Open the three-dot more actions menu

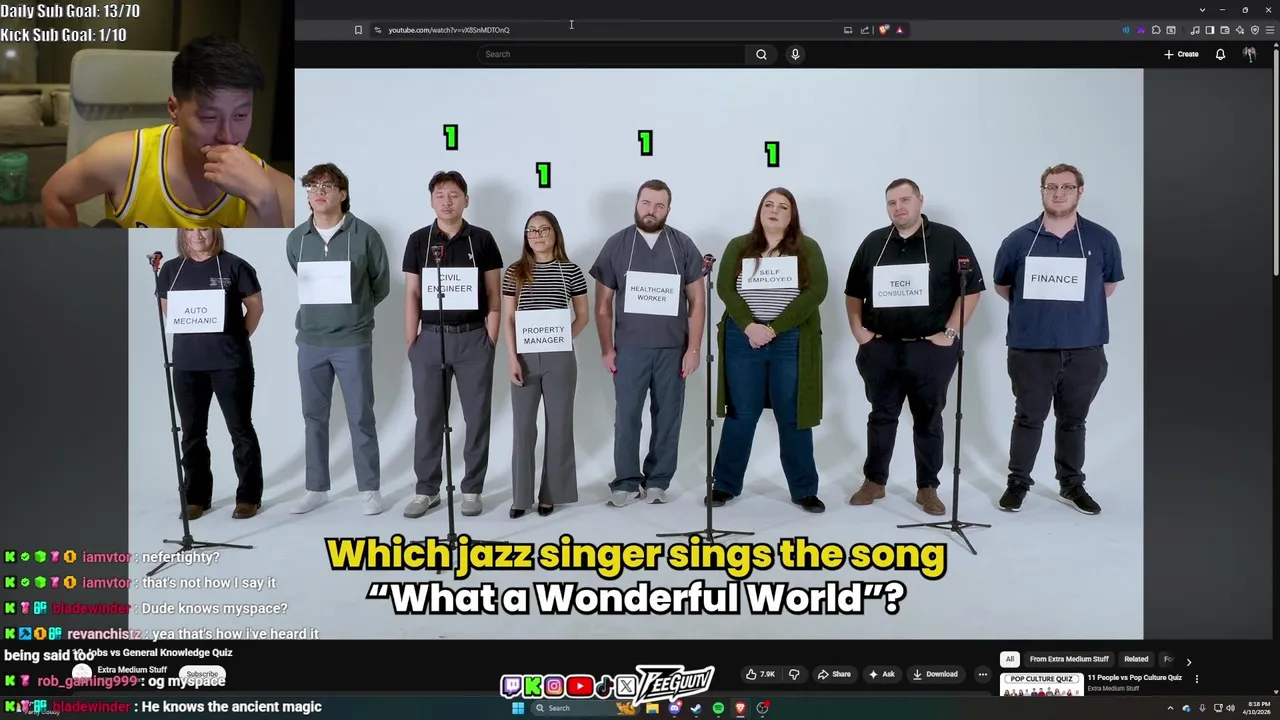(982, 674)
